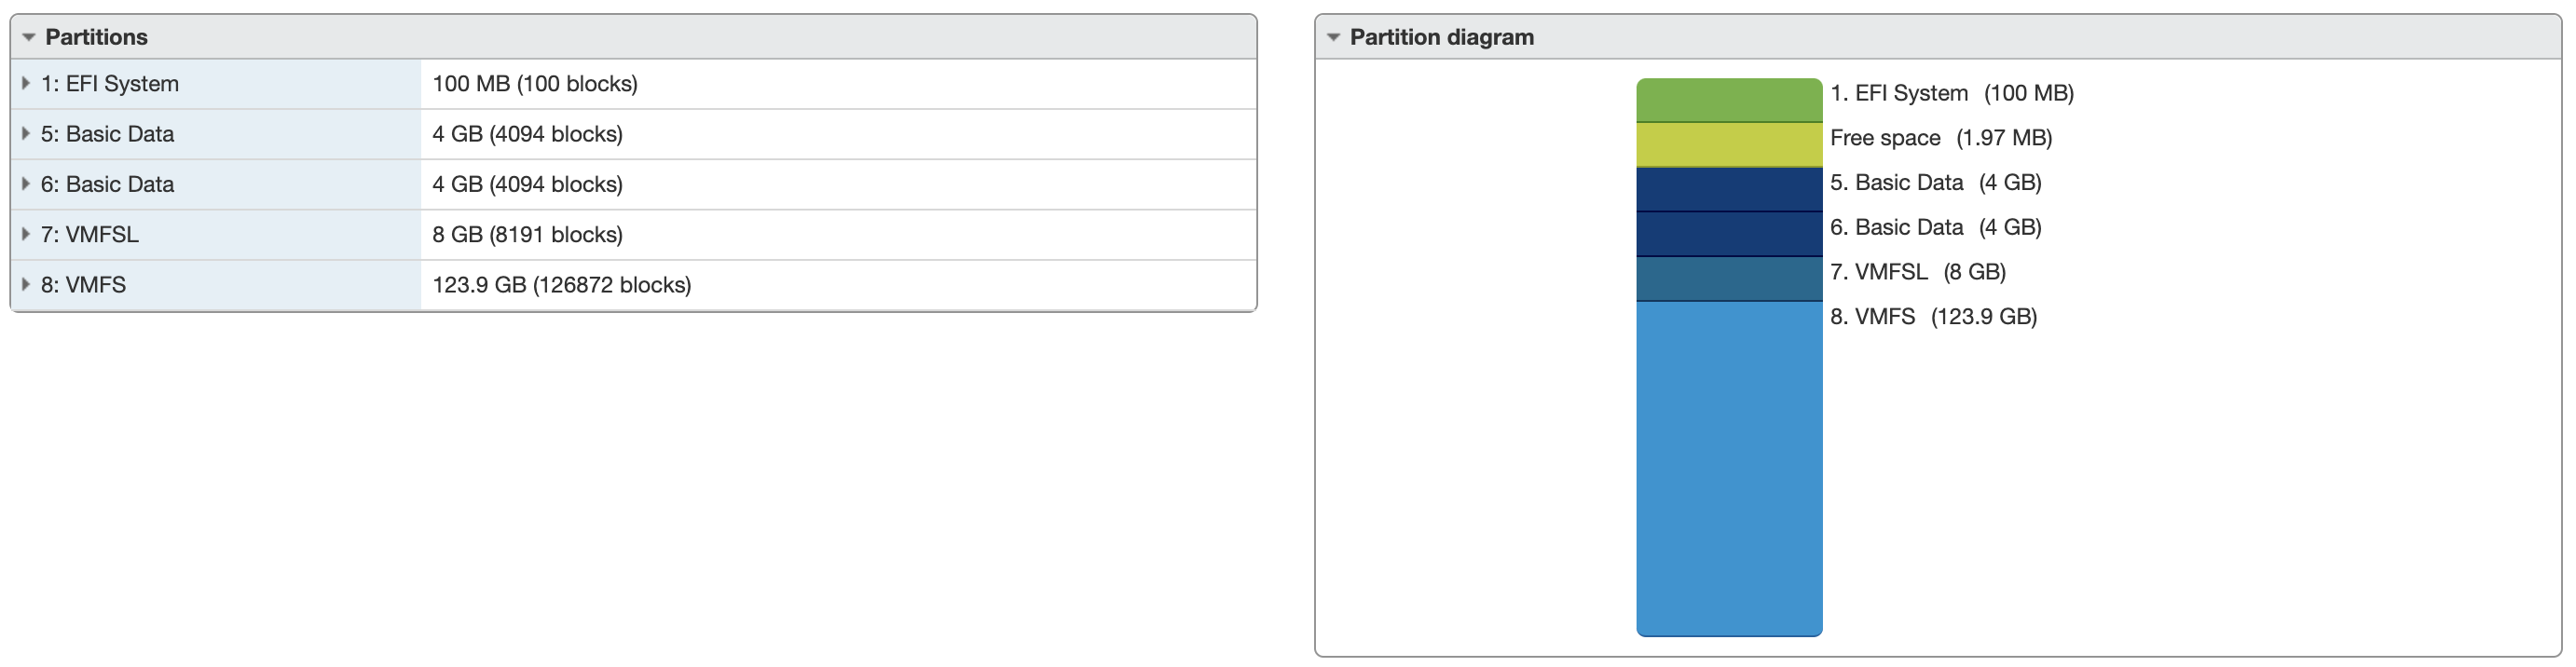Expand the 7: VMFSL partition row
The height and width of the screenshot is (667, 2576).
(x=26, y=234)
